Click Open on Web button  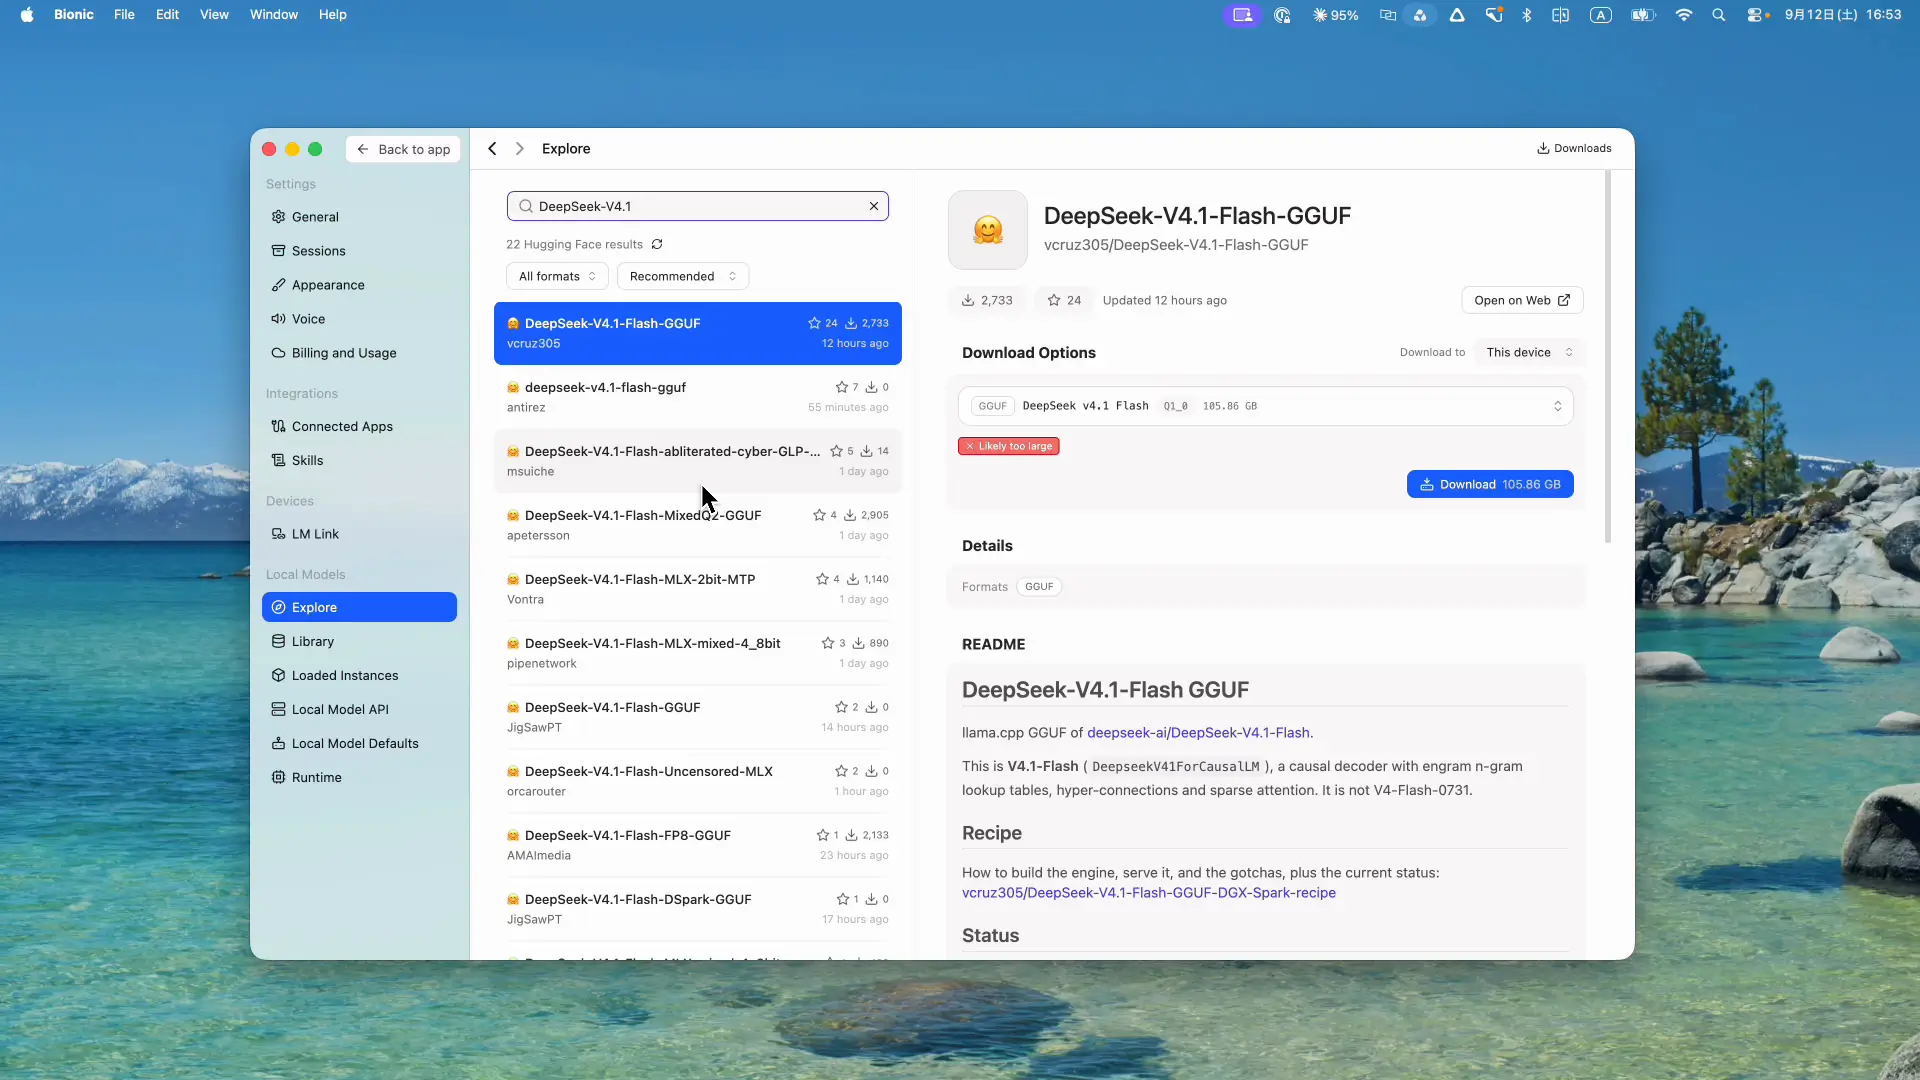pyautogui.click(x=1522, y=300)
